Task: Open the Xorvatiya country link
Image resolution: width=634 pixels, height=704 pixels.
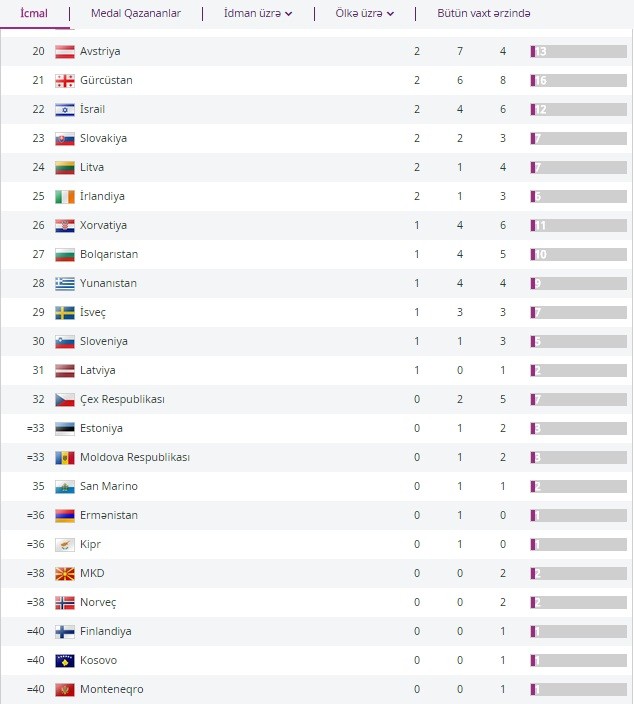Action: click(x=103, y=225)
